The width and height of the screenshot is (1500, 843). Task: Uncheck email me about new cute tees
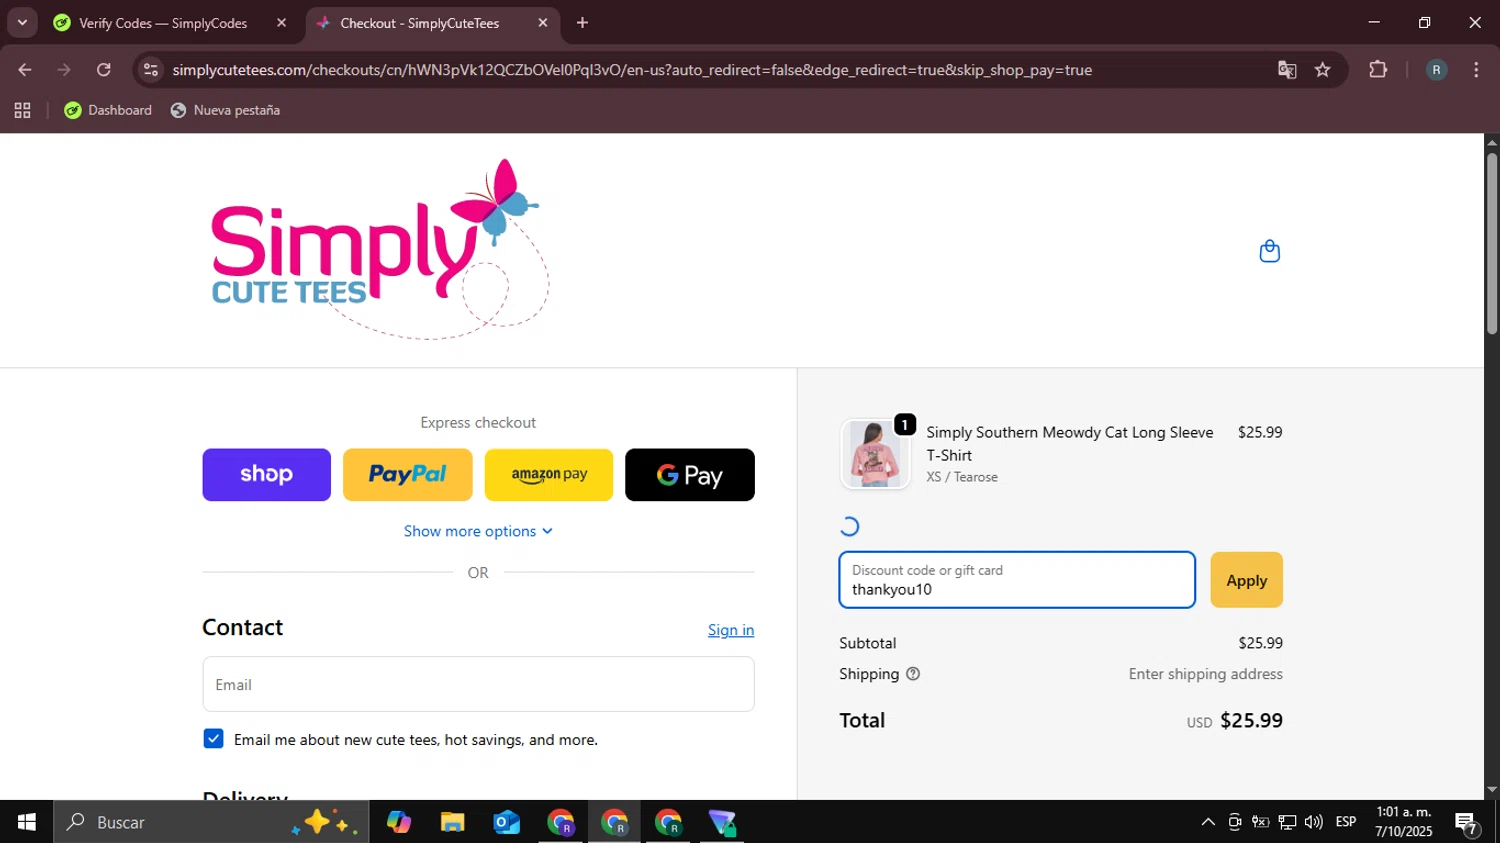tap(213, 739)
